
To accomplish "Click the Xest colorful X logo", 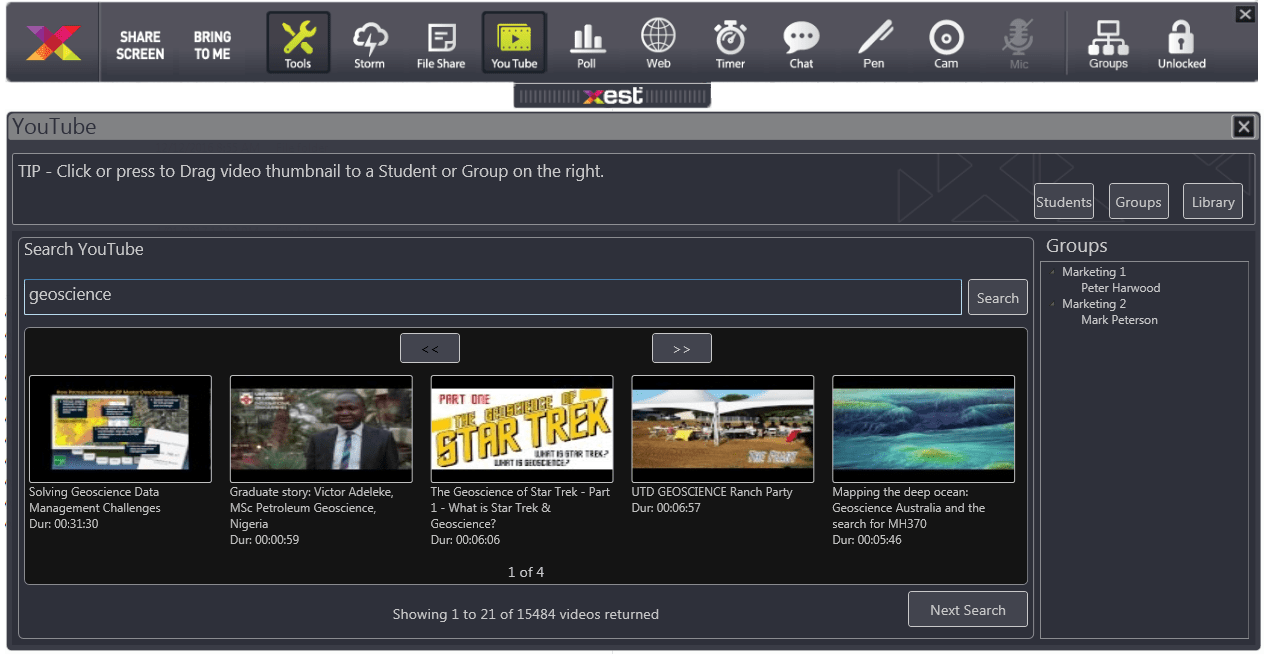I will [54, 43].
